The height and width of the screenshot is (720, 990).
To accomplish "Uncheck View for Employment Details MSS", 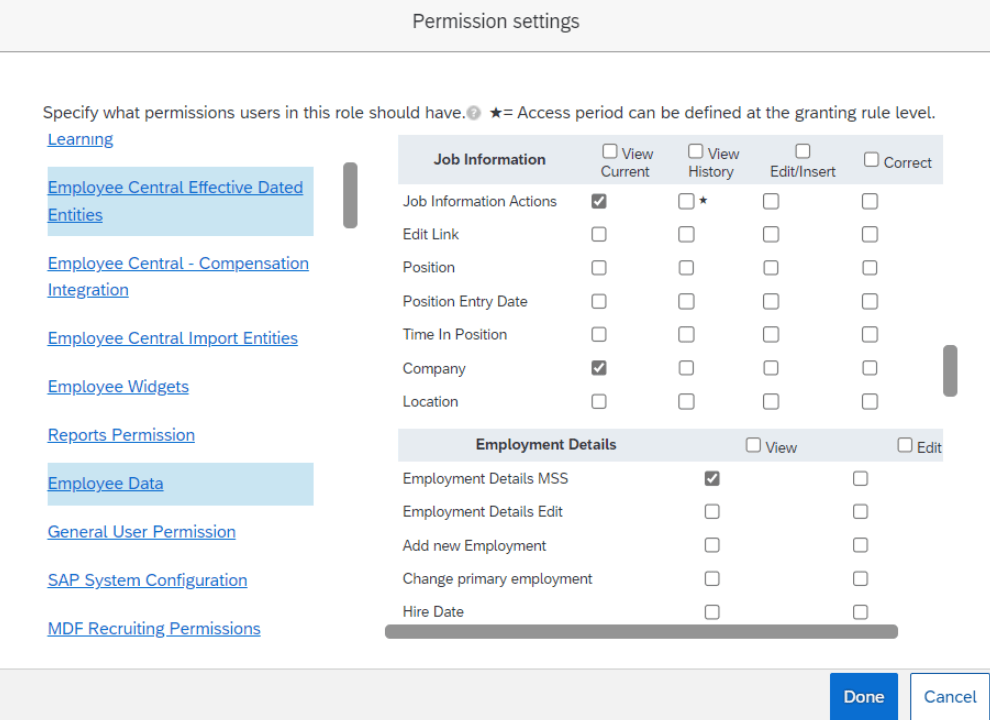I will [712, 479].
